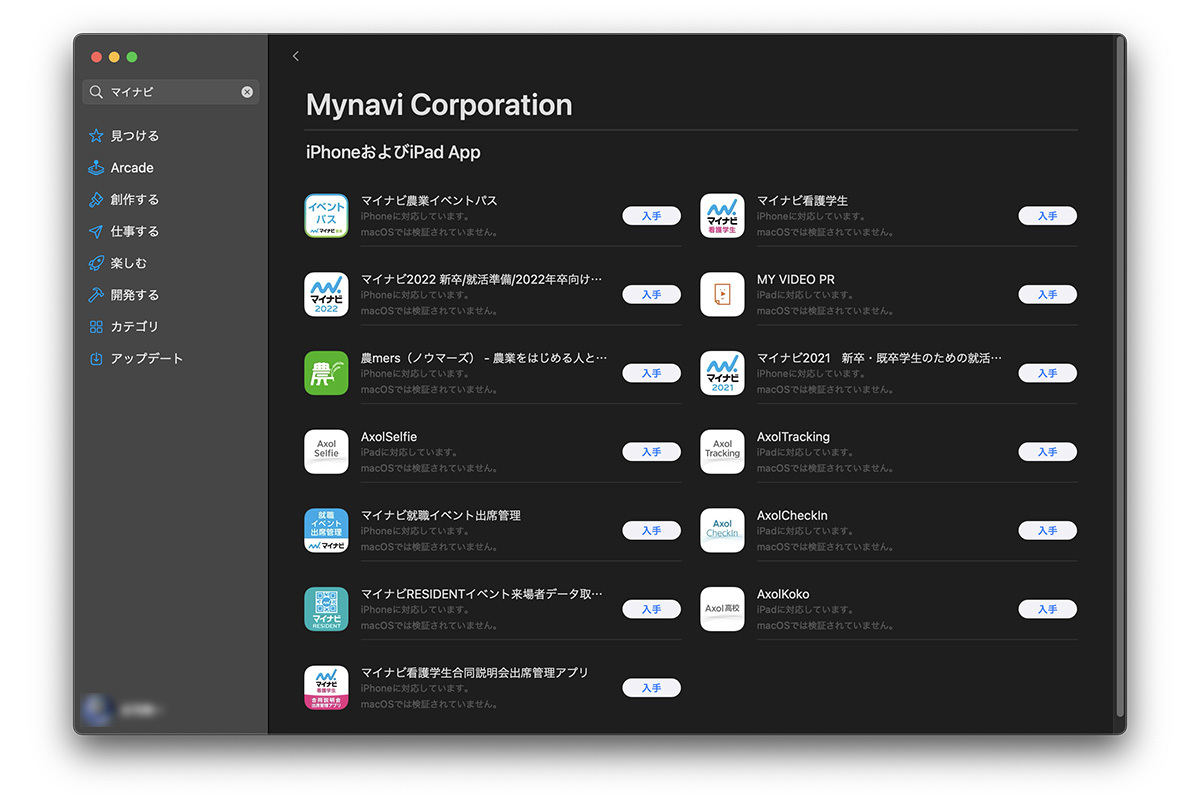Go back with the chevron arrow
Screen dimensions: 1200x800
point(295,56)
